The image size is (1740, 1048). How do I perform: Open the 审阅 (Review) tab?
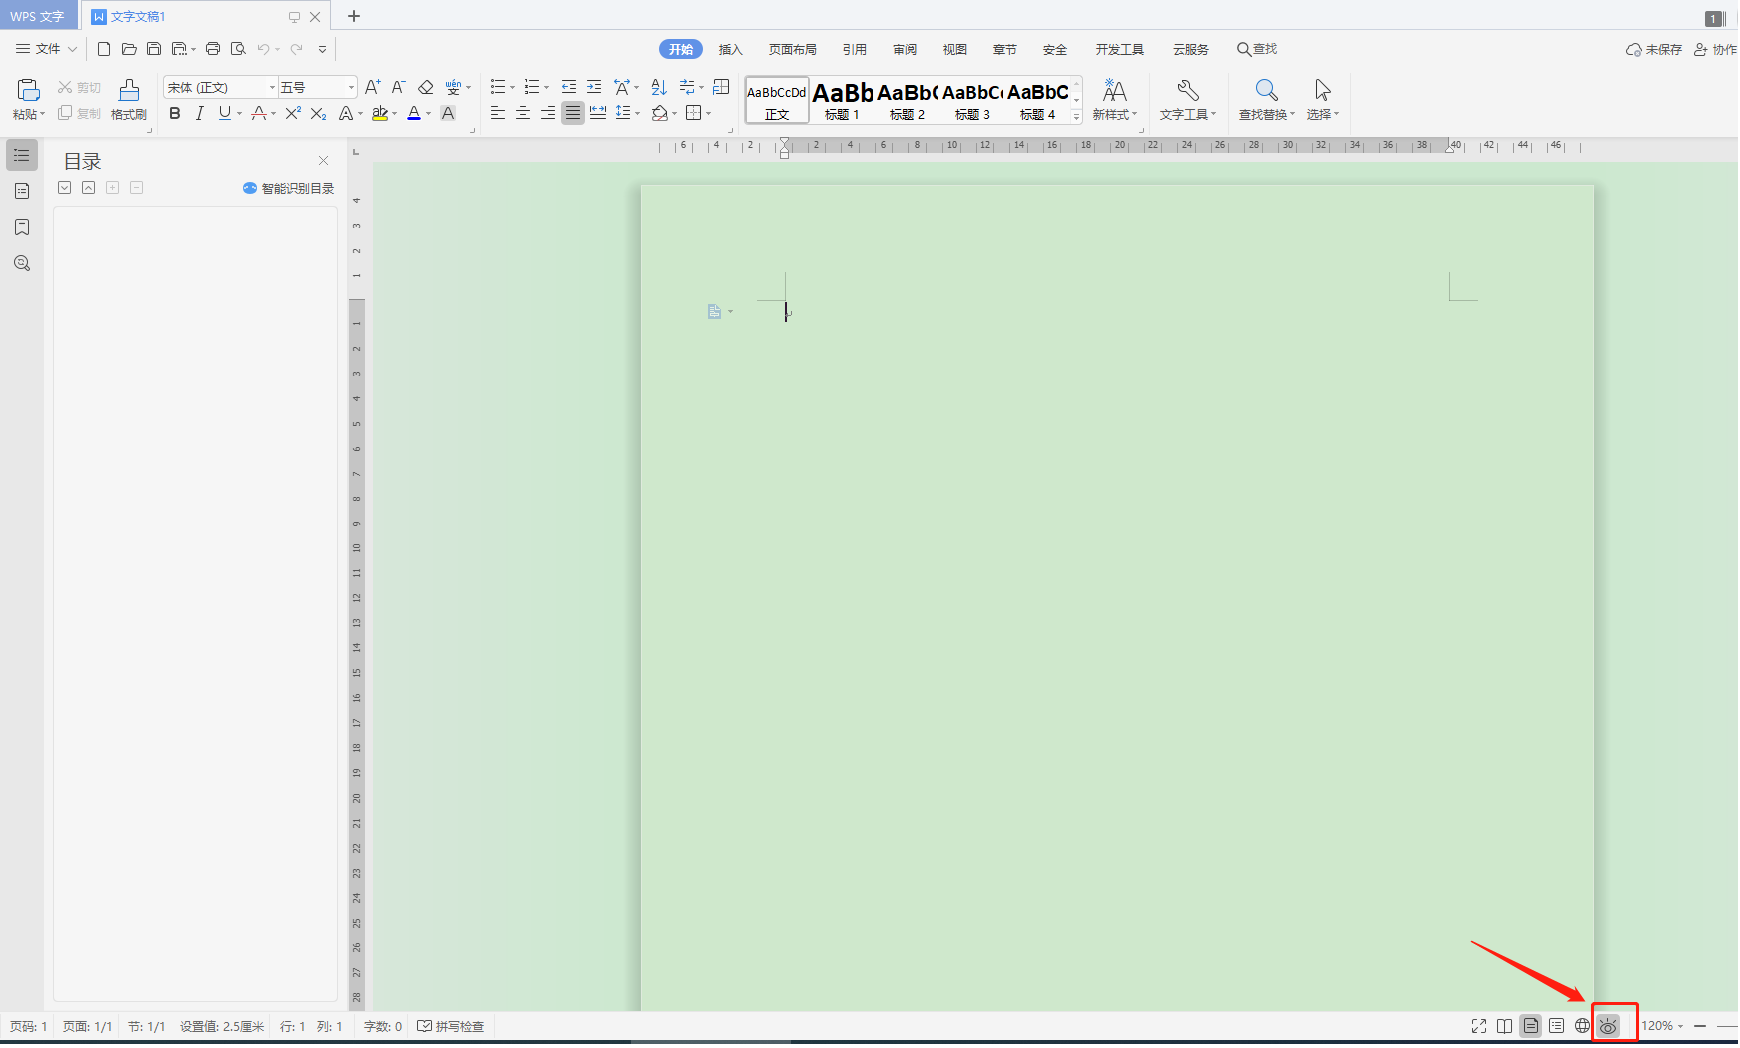pos(905,50)
